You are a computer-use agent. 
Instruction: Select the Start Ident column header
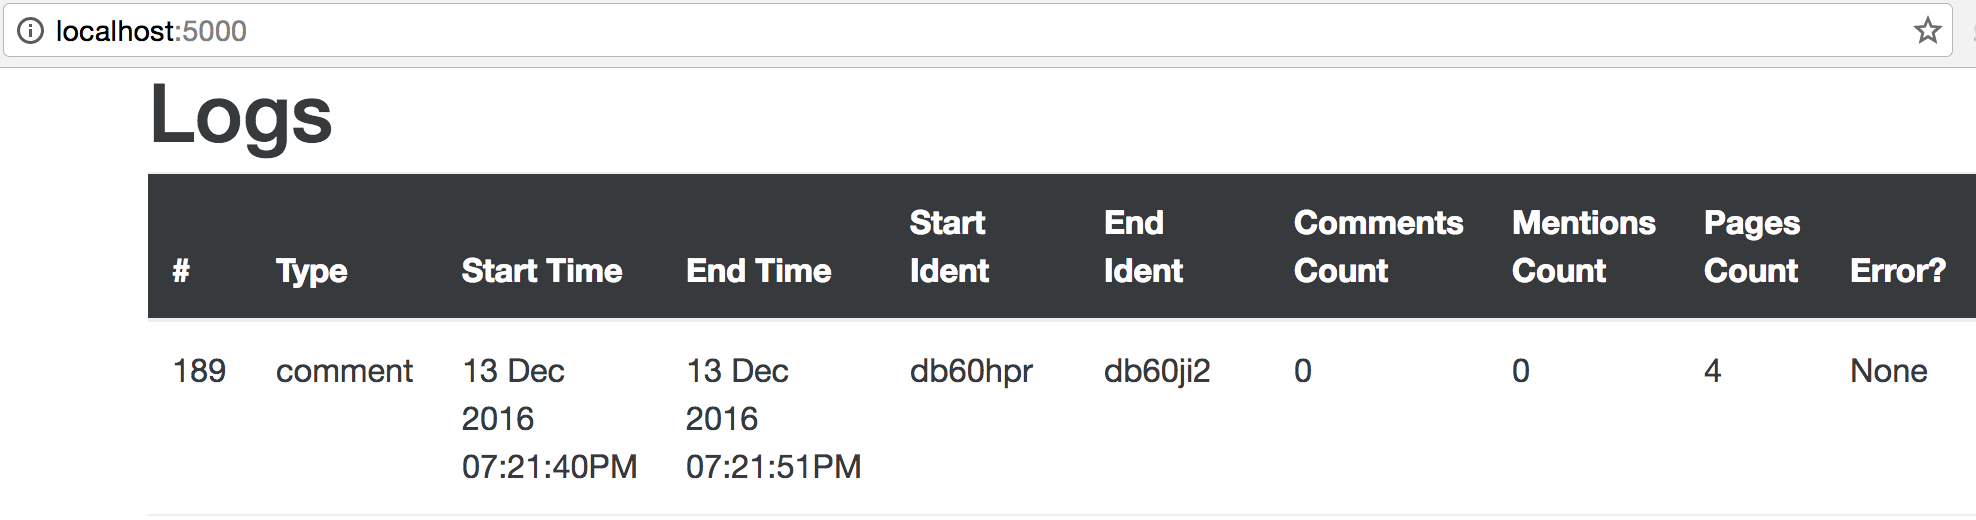click(x=949, y=246)
